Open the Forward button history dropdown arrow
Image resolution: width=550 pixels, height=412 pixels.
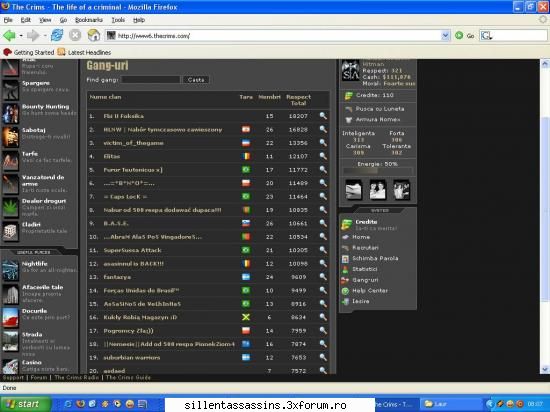coord(45,35)
